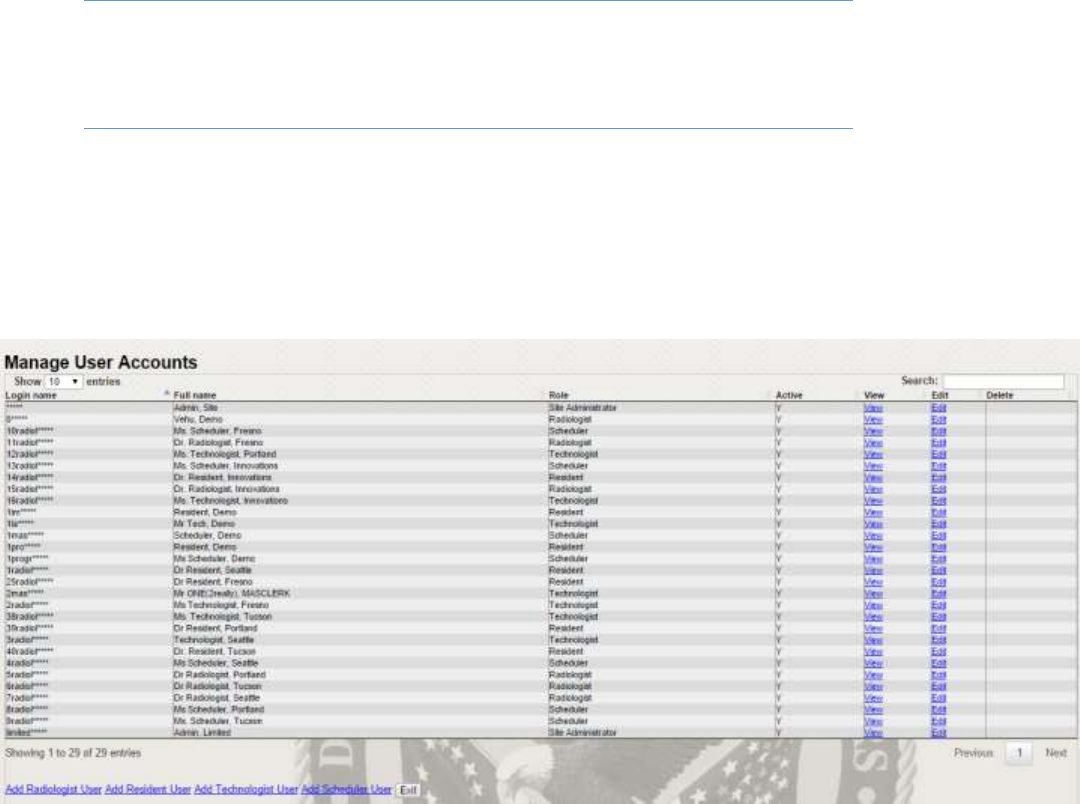Click the Exit button
The height and width of the screenshot is (804, 1080).
tap(408, 790)
